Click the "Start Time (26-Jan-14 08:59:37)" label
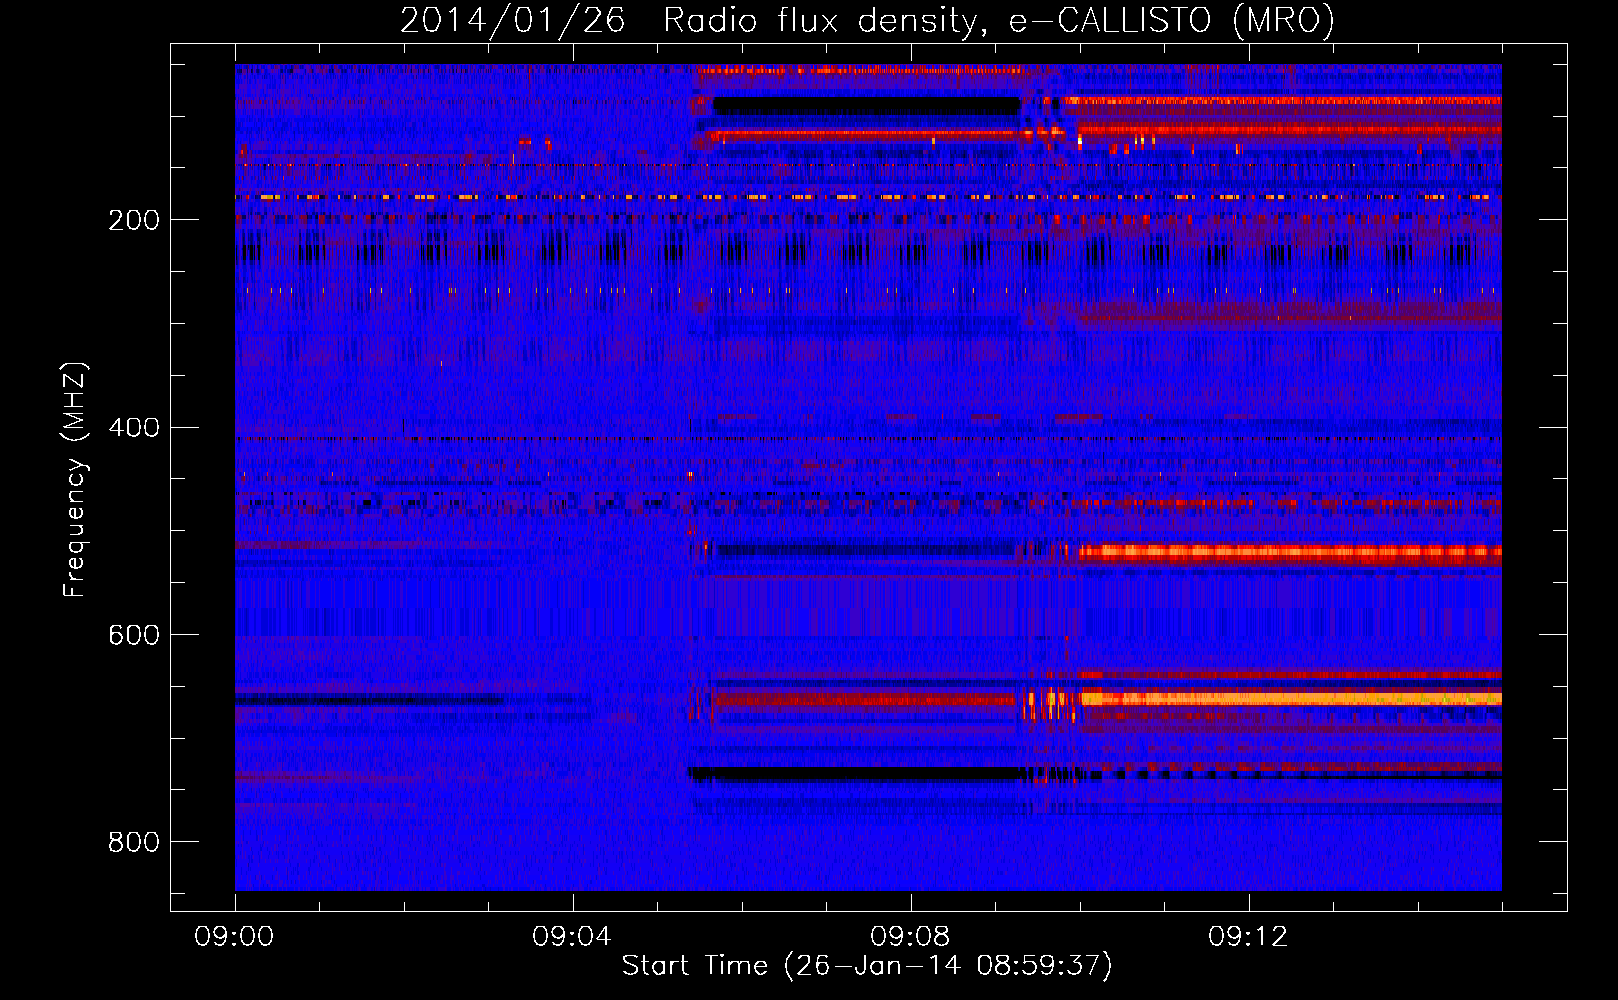Screen dimensions: 1618x1000 click(867, 966)
